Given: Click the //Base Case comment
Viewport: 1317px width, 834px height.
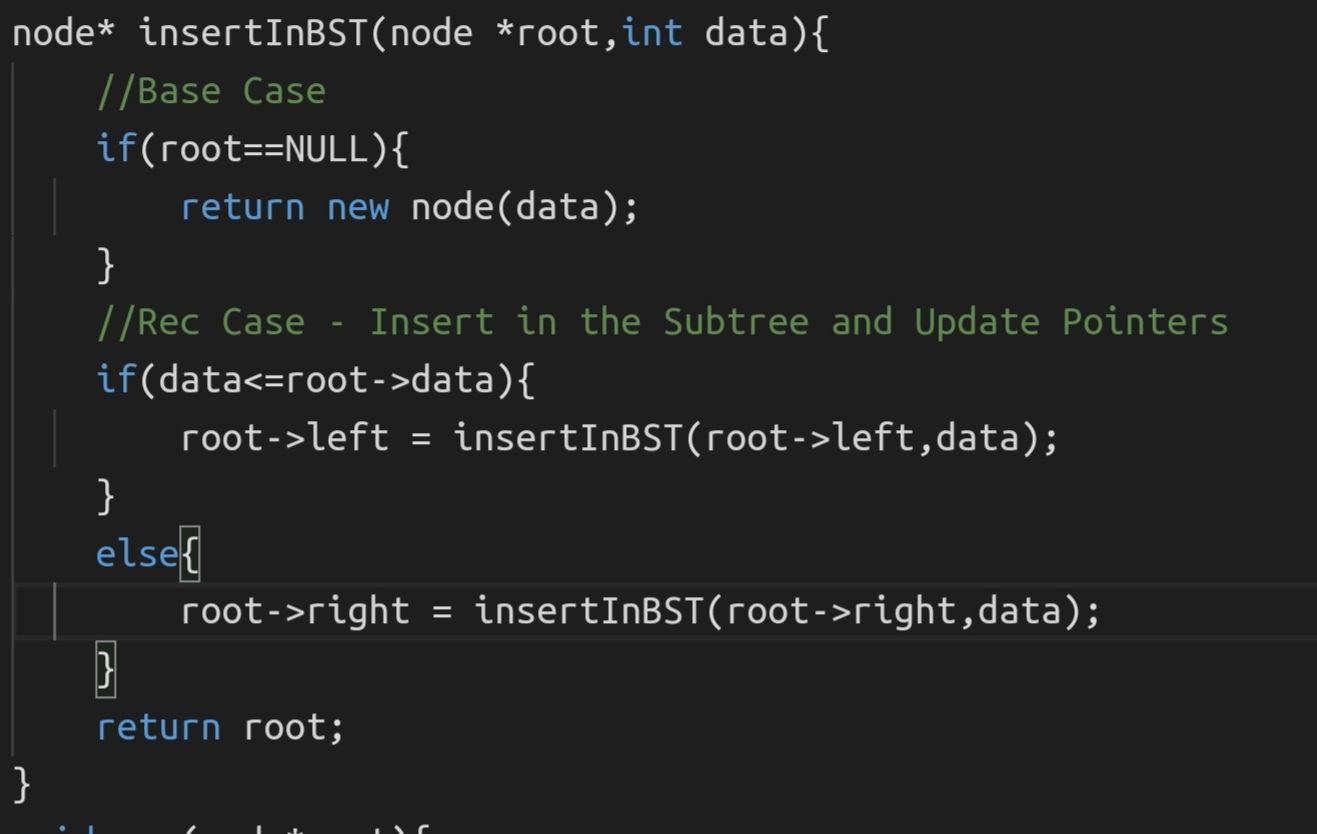Looking at the screenshot, I should point(211,92).
